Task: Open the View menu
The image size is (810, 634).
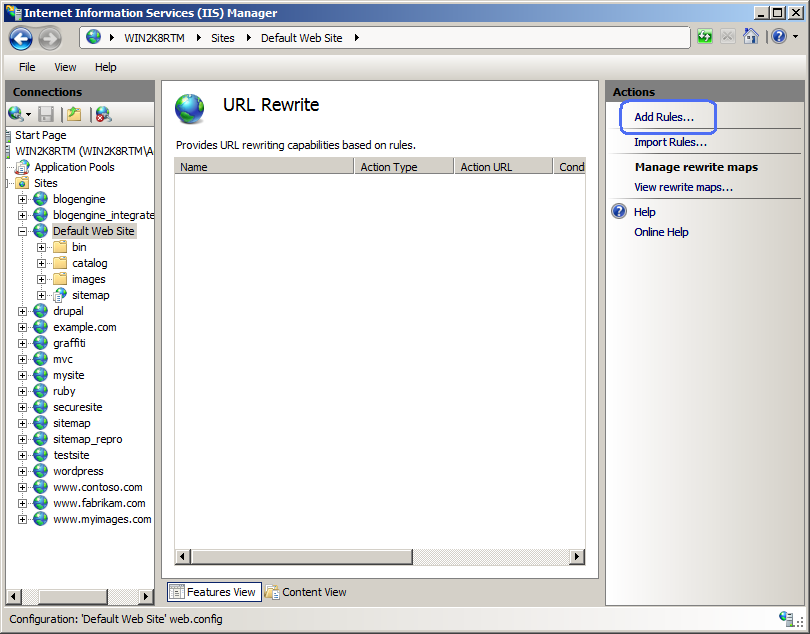Action: pos(64,67)
